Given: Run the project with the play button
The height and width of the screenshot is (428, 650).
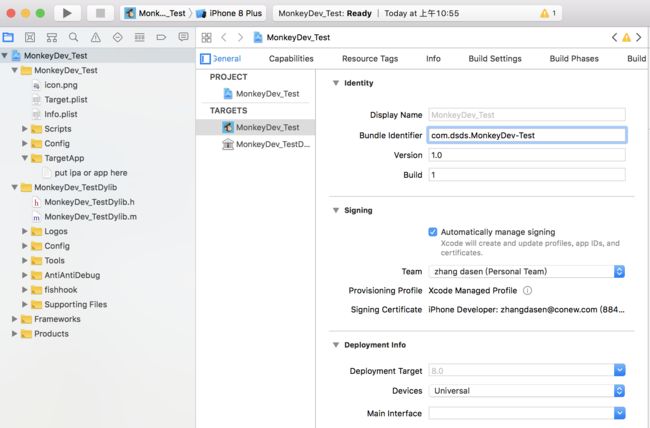Looking at the screenshot, I should [67, 13].
